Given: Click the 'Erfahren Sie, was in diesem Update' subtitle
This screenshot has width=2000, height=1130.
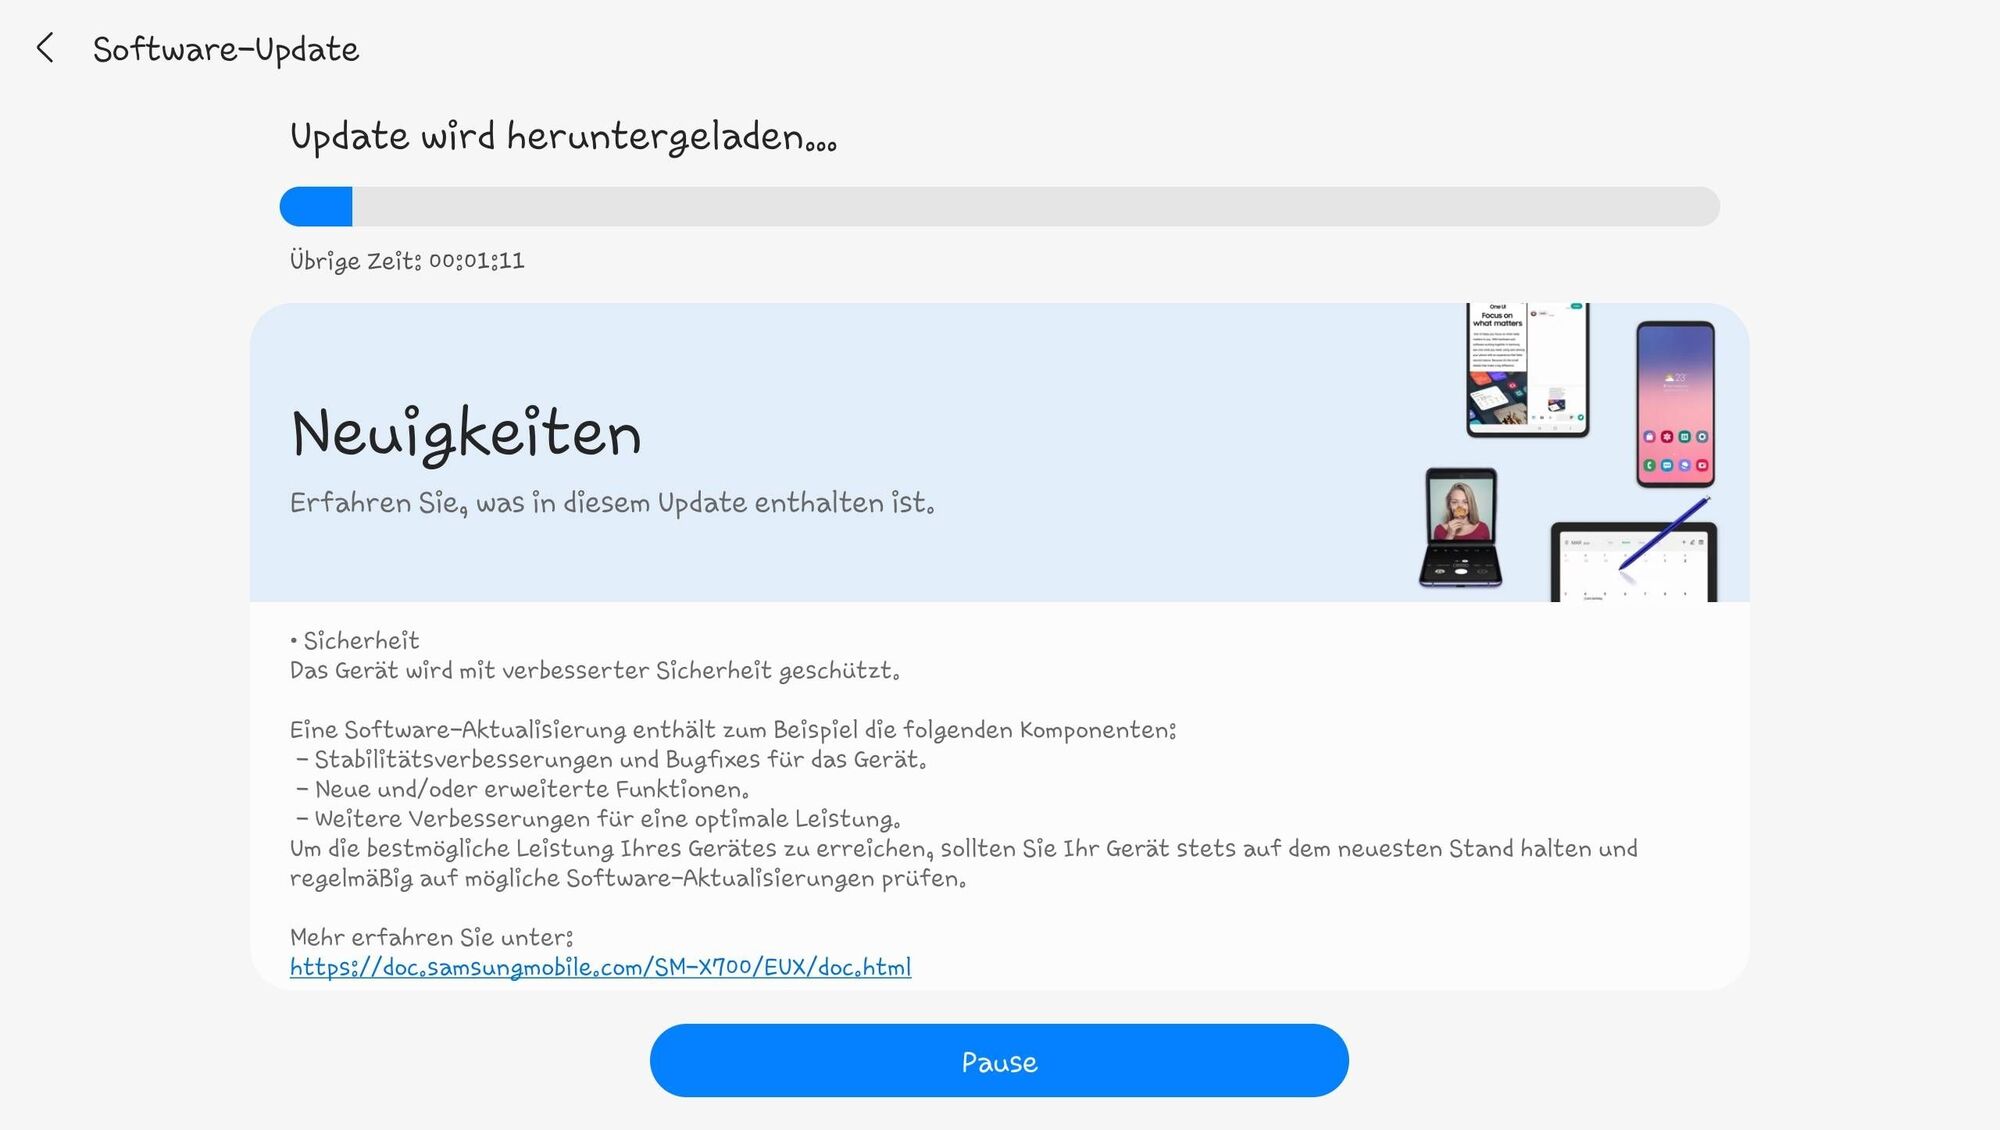Looking at the screenshot, I should click(x=612, y=503).
